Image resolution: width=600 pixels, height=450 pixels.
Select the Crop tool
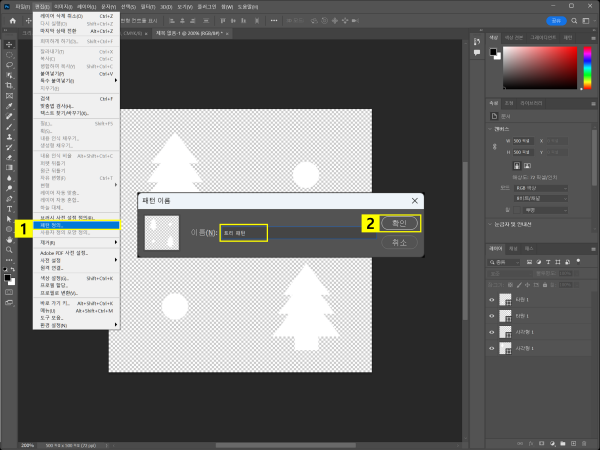pyautogui.click(x=9, y=85)
